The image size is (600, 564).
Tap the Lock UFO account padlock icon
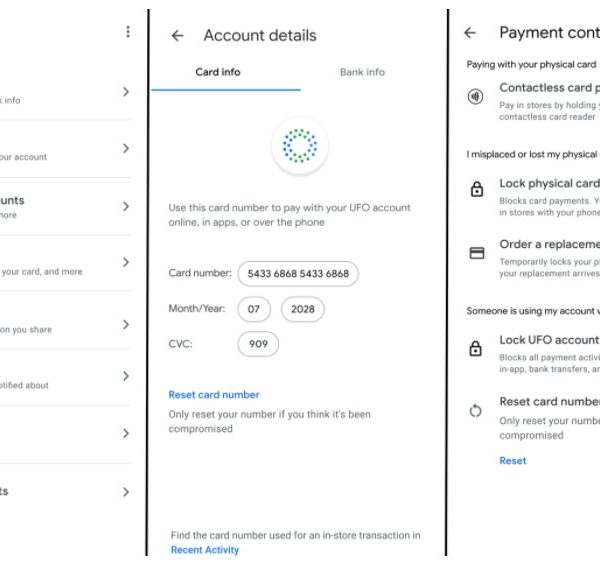point(476,349)
